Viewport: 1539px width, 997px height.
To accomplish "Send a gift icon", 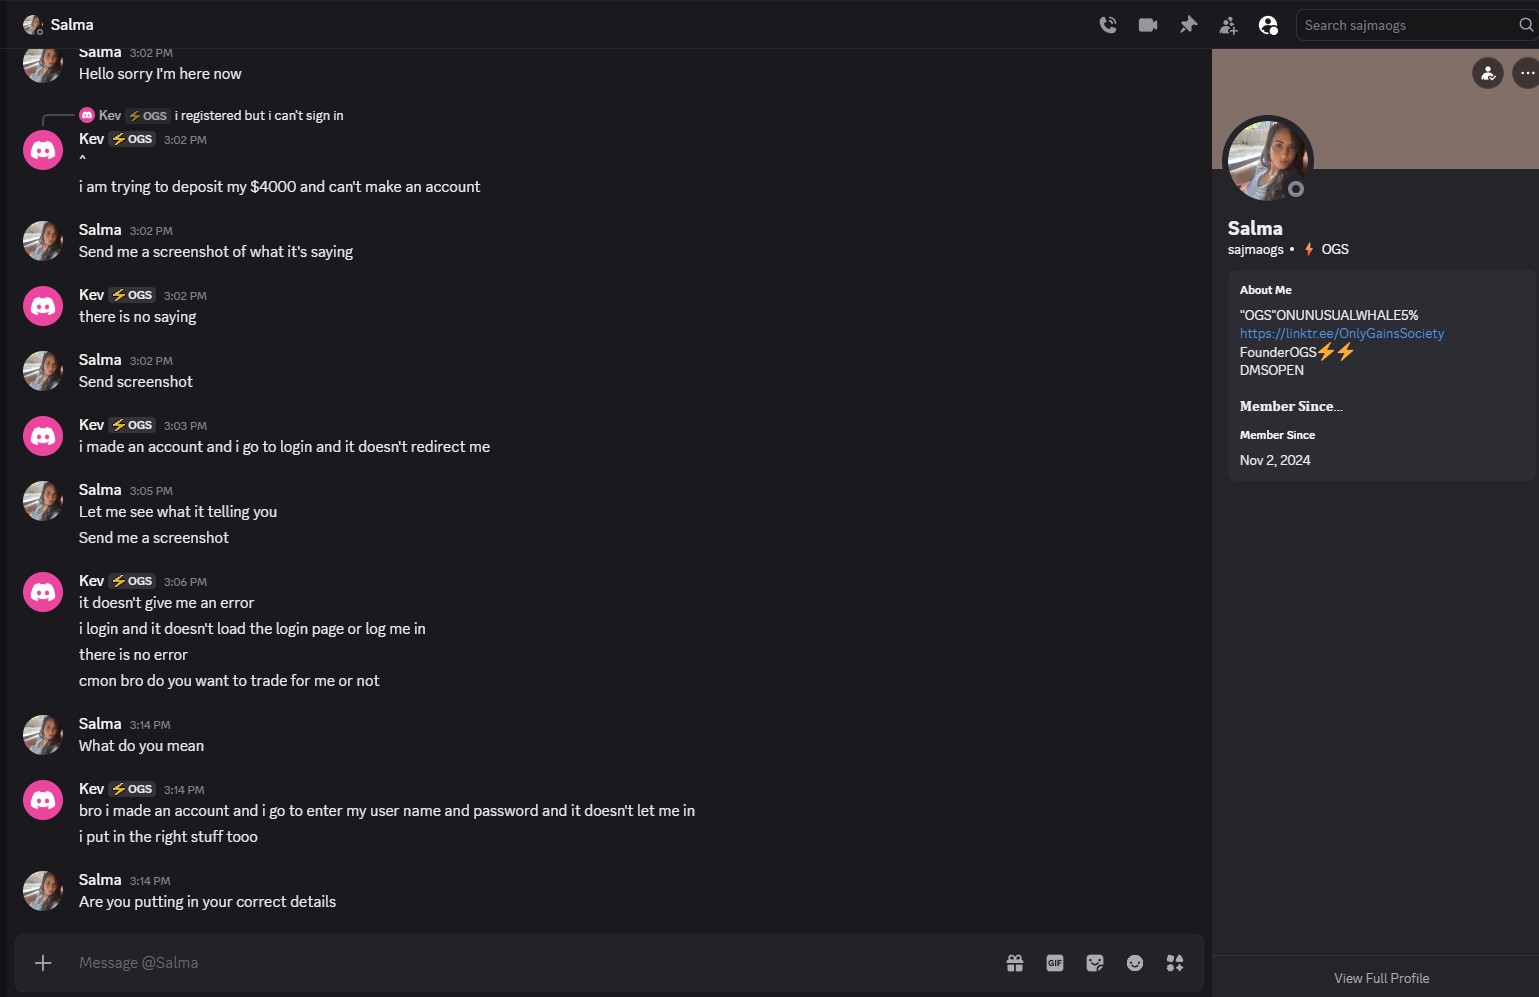I will (x=1015, y=963).
